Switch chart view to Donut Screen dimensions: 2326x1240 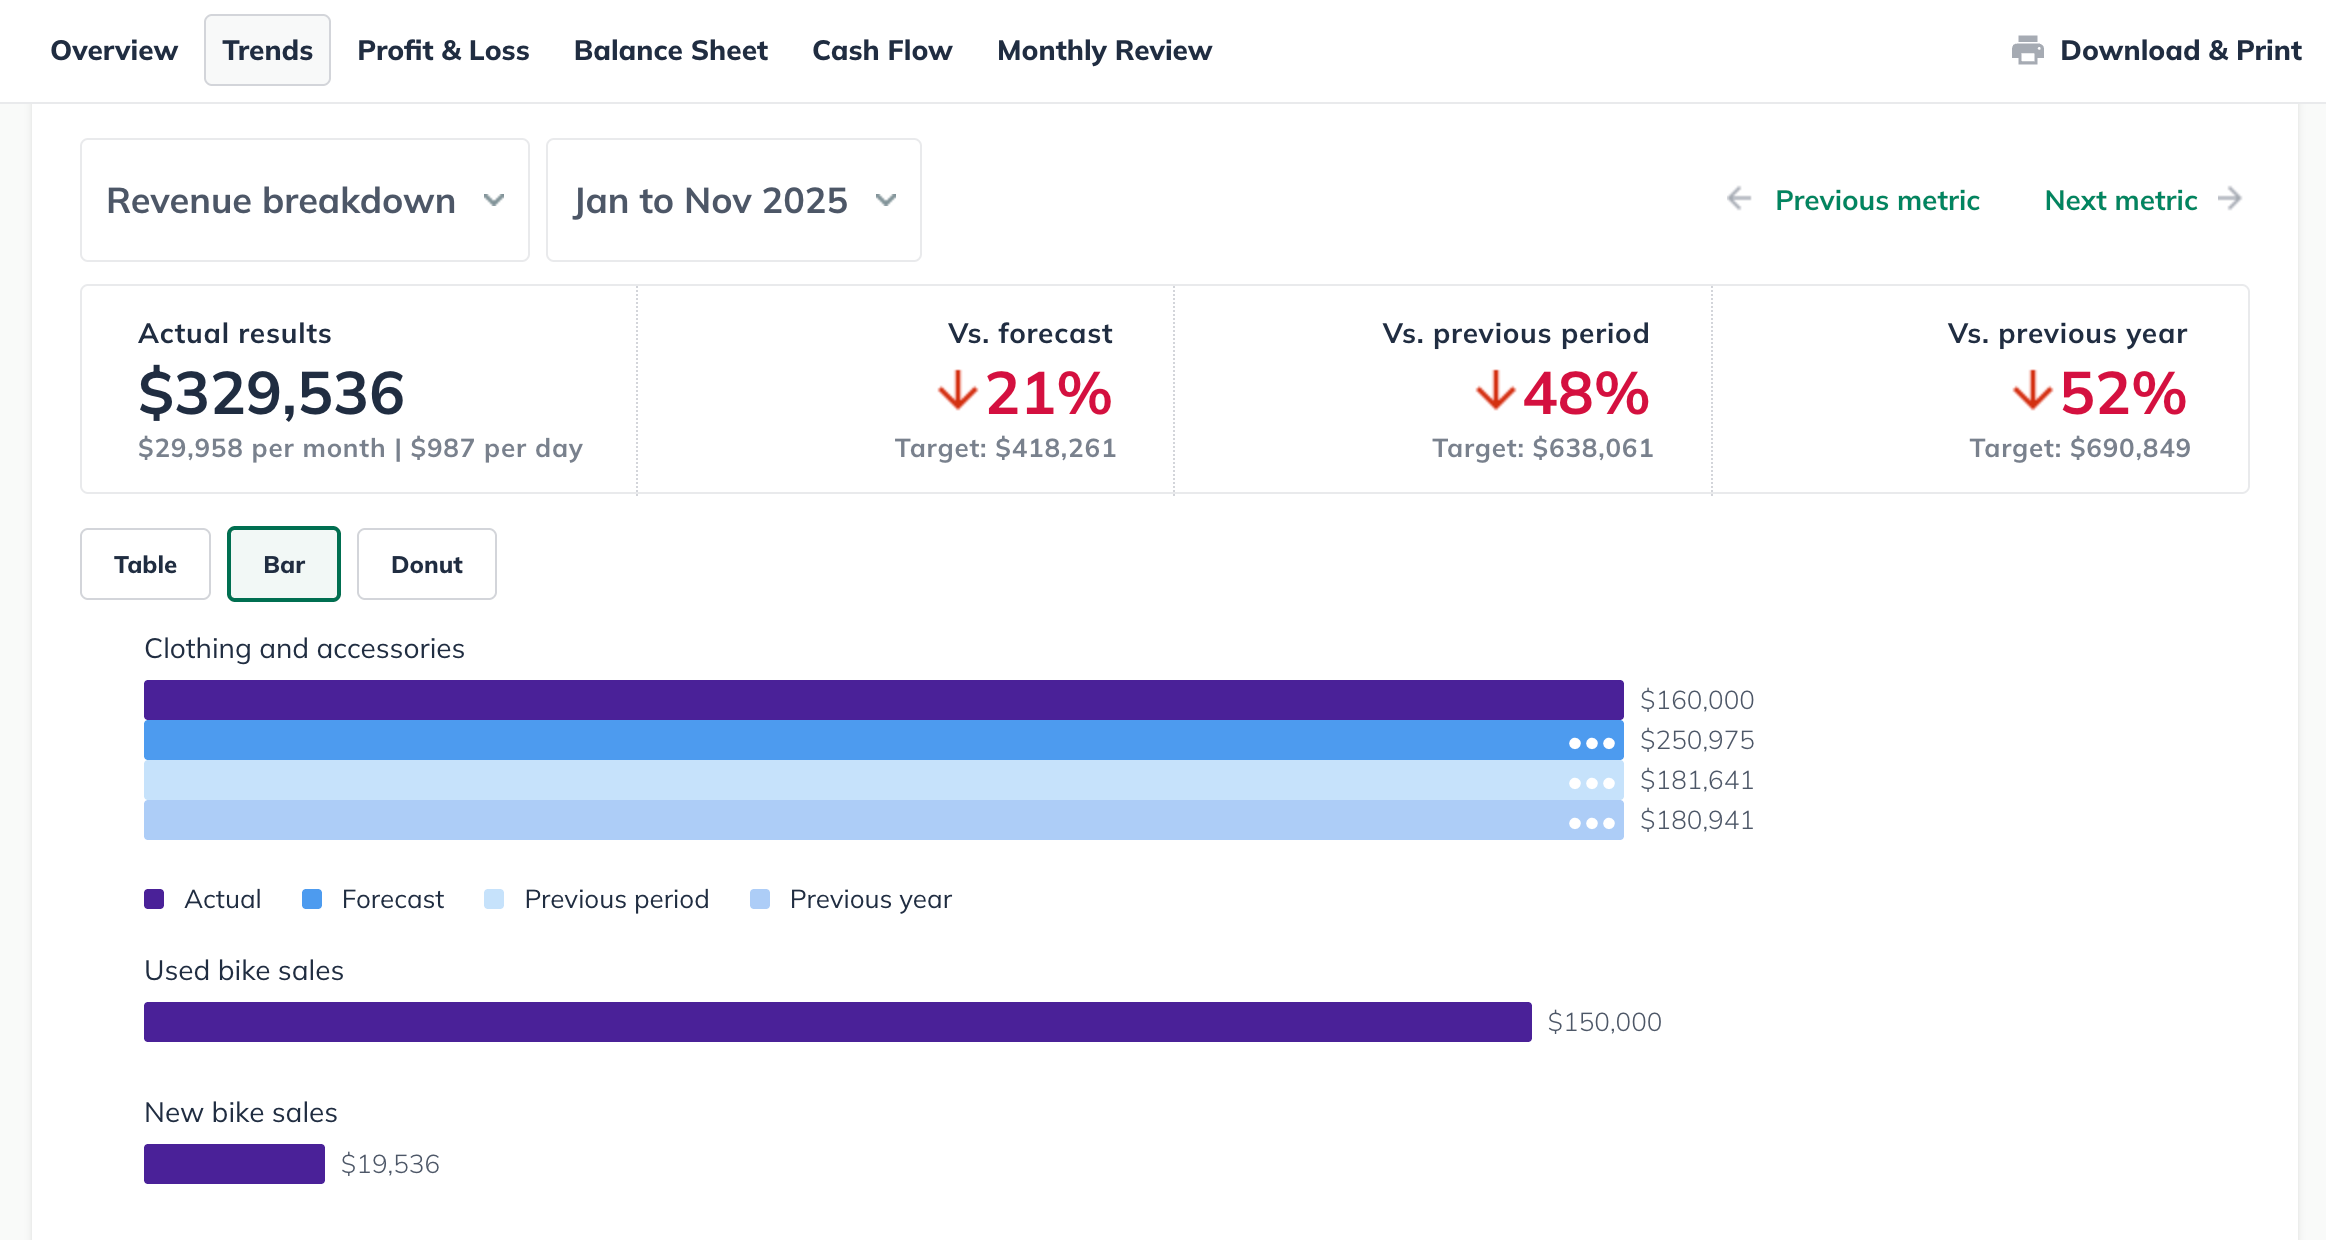pyautogui.click(x=426, y=564)
